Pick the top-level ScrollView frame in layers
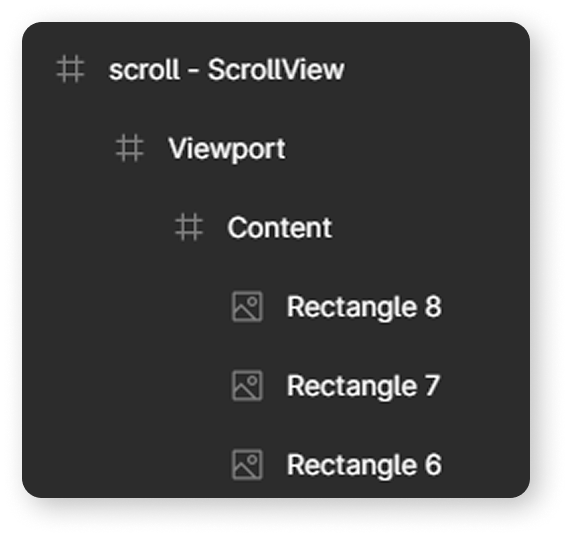 click(x=276, y=69)
